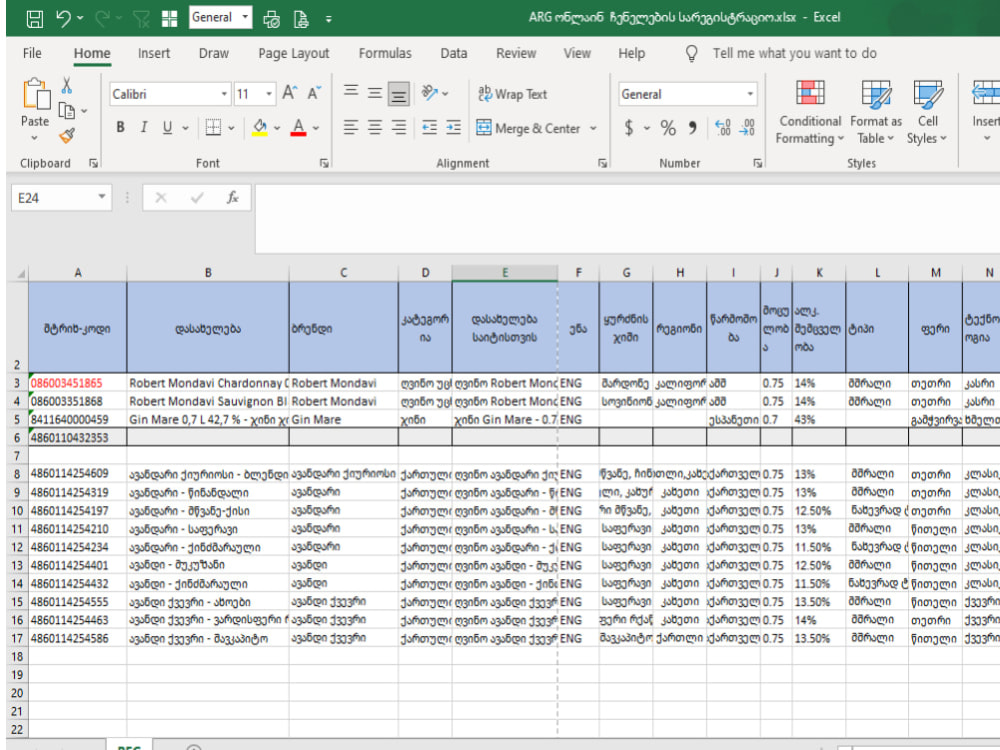Click the Paste clipboard icon
The height and width of the screenshot is (750, 1000).
(36, 94)
